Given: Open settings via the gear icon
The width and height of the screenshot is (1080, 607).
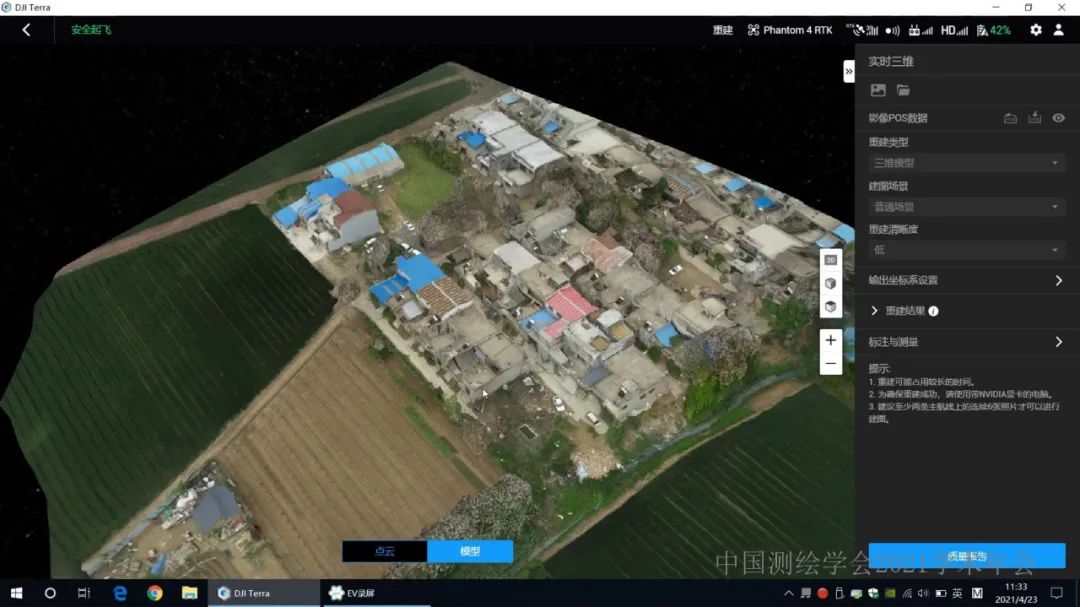Looking at the screenshot, I should (x=1035, y=30).
